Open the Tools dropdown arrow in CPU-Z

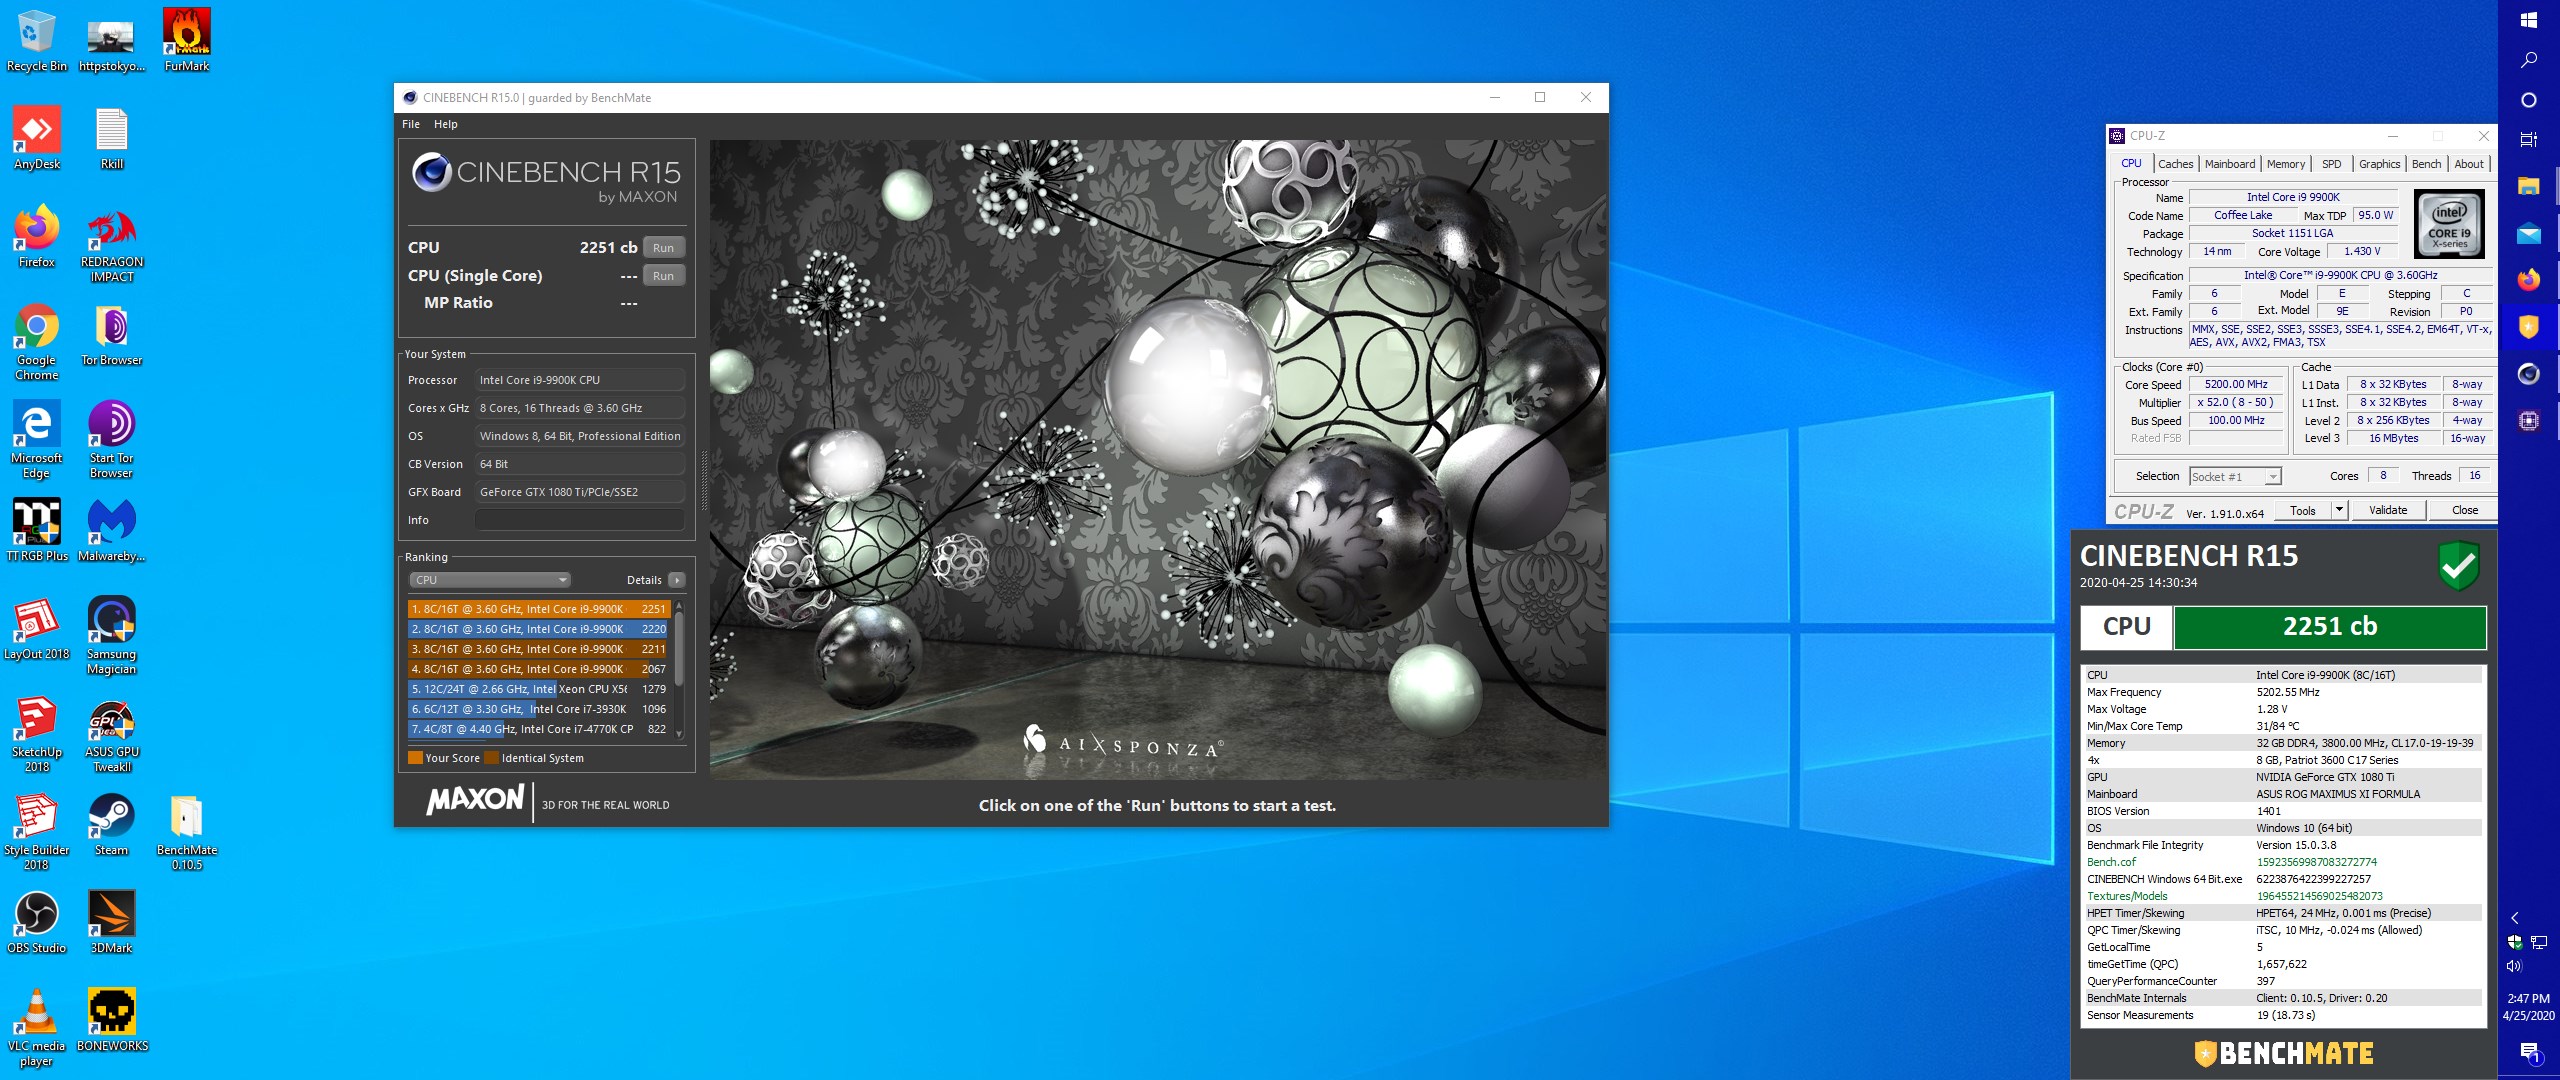click(x=2339, y=510)
